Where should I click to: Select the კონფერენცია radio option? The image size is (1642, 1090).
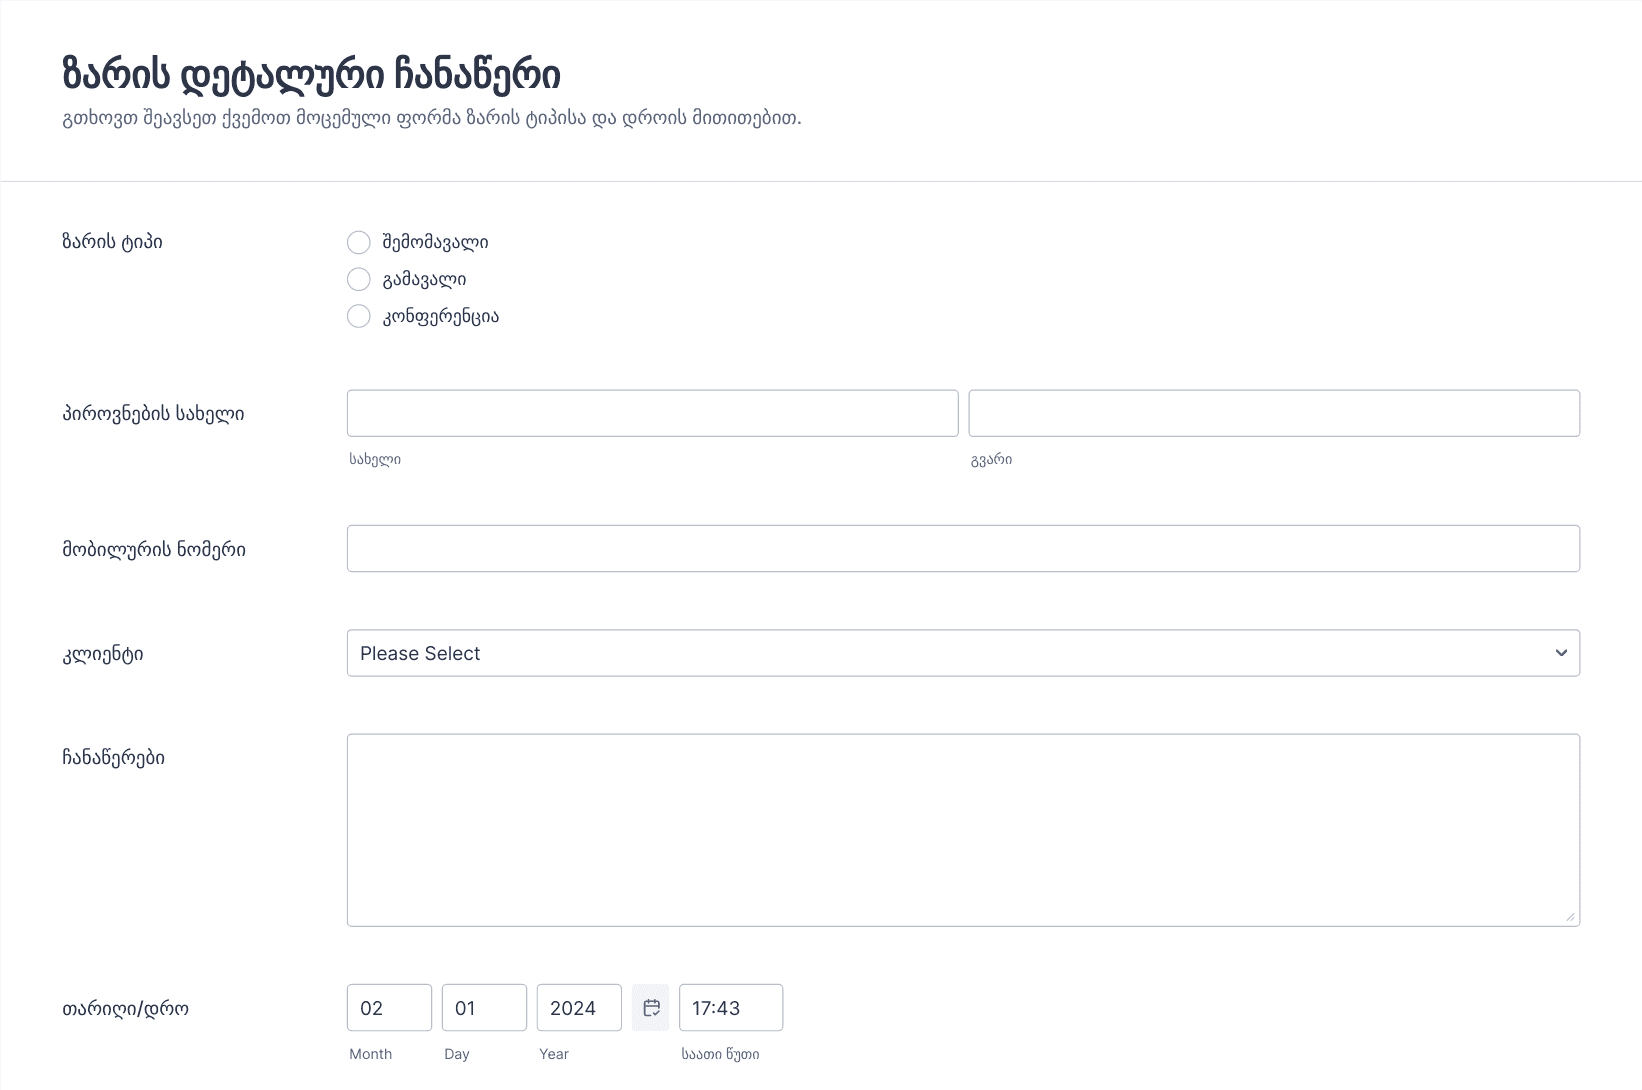pos(359,317)
